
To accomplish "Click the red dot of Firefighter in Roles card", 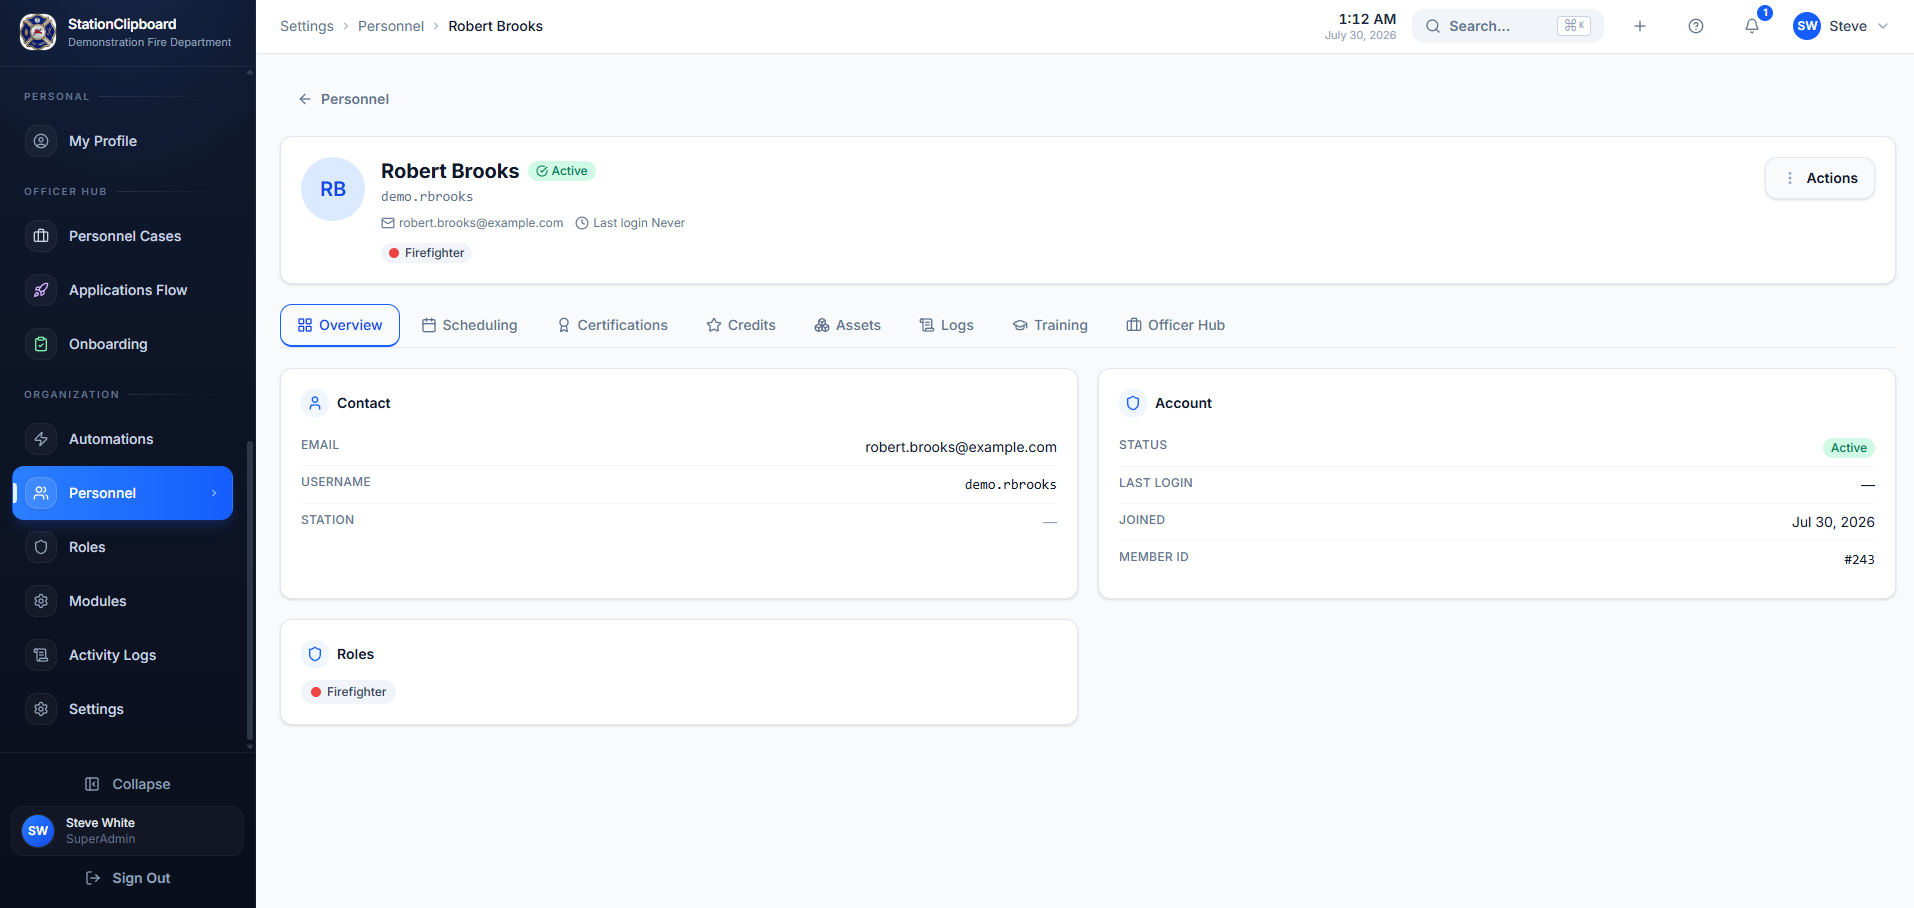I will (316, 692).
